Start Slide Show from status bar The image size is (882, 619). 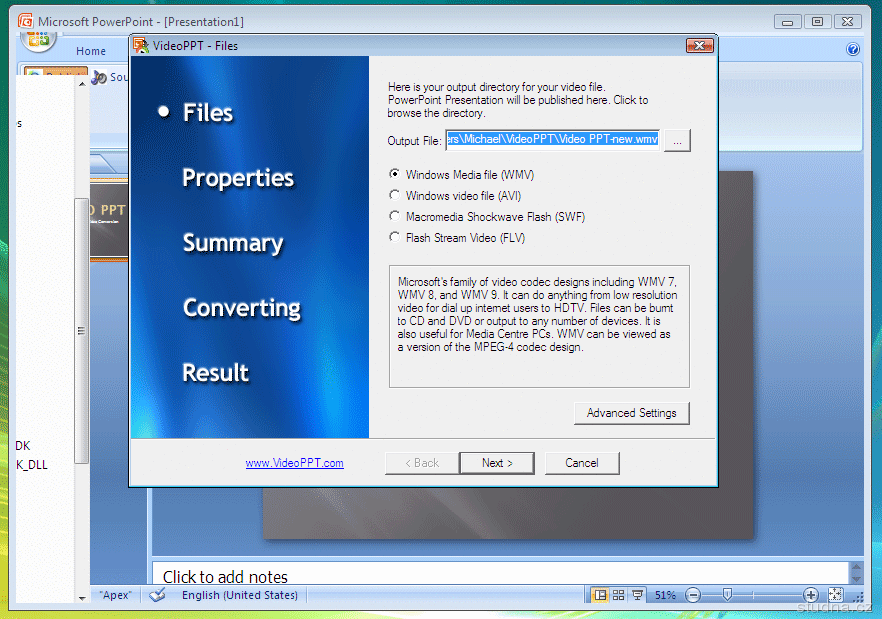637,595
